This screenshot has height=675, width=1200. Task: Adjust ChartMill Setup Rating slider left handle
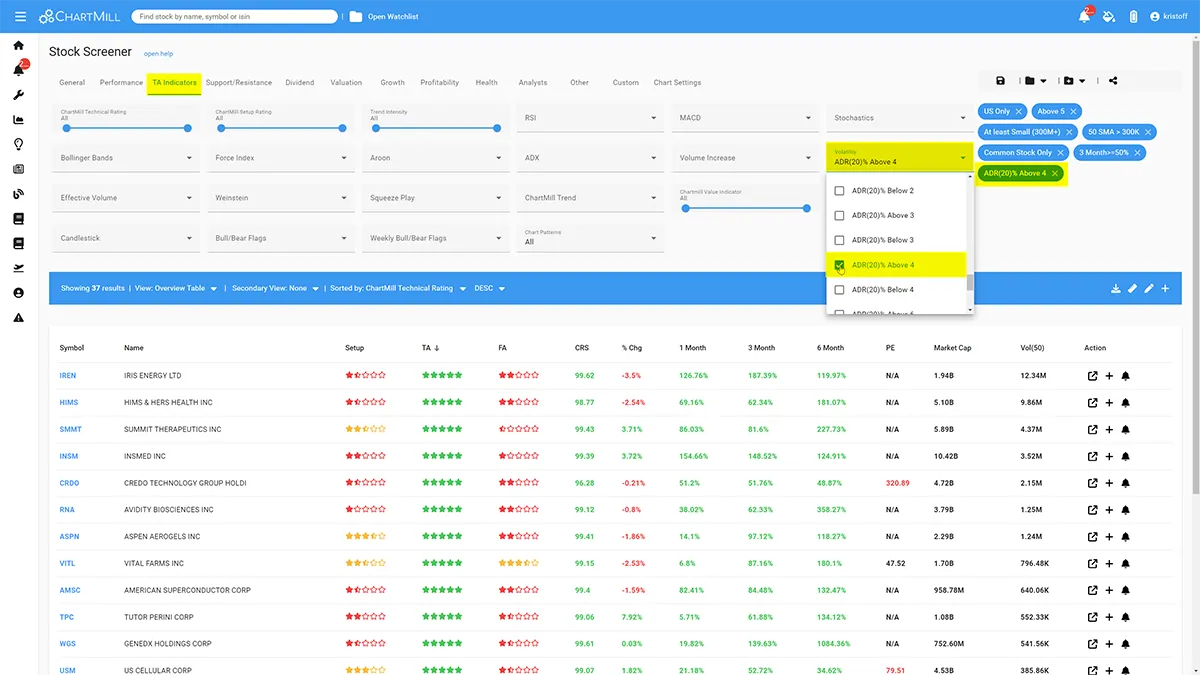(220, 128)
